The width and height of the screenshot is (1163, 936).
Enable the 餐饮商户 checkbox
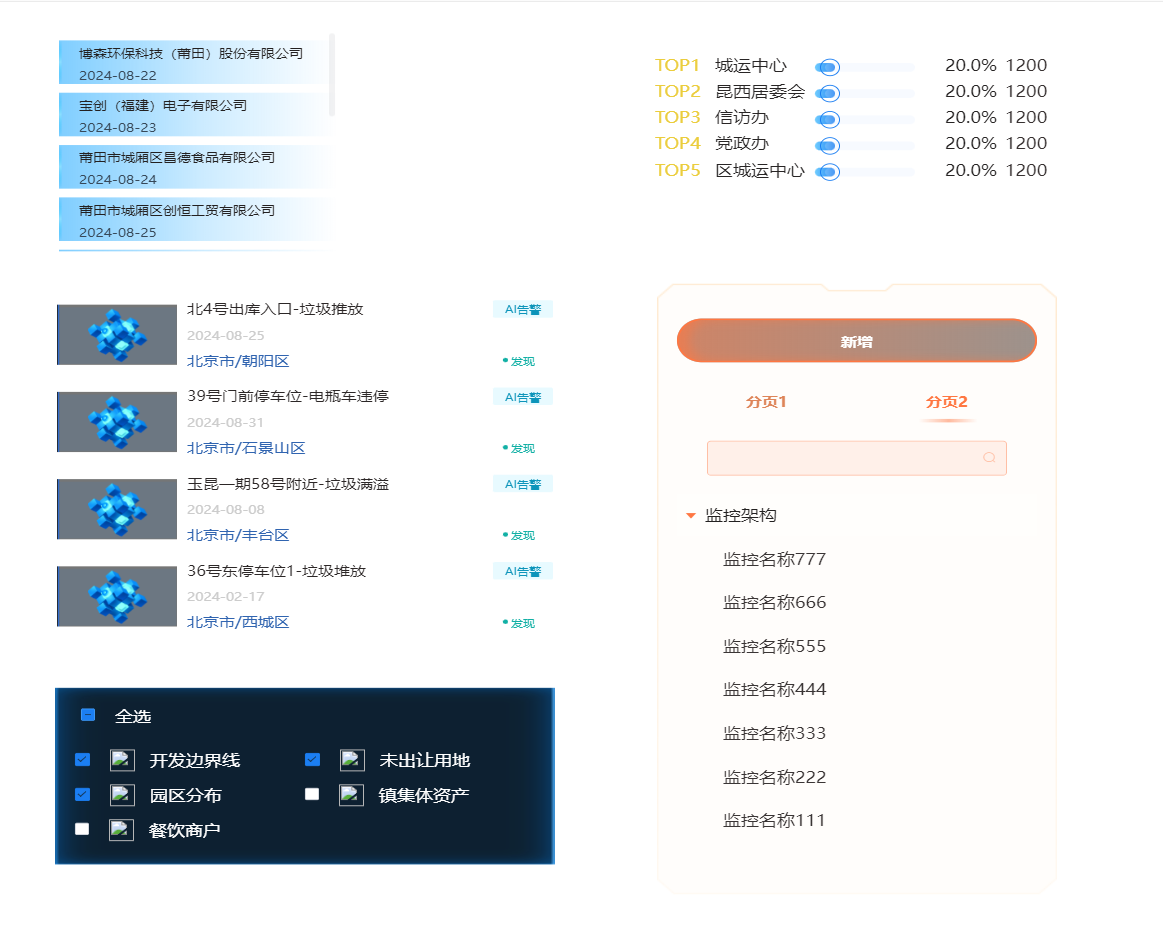82,829
